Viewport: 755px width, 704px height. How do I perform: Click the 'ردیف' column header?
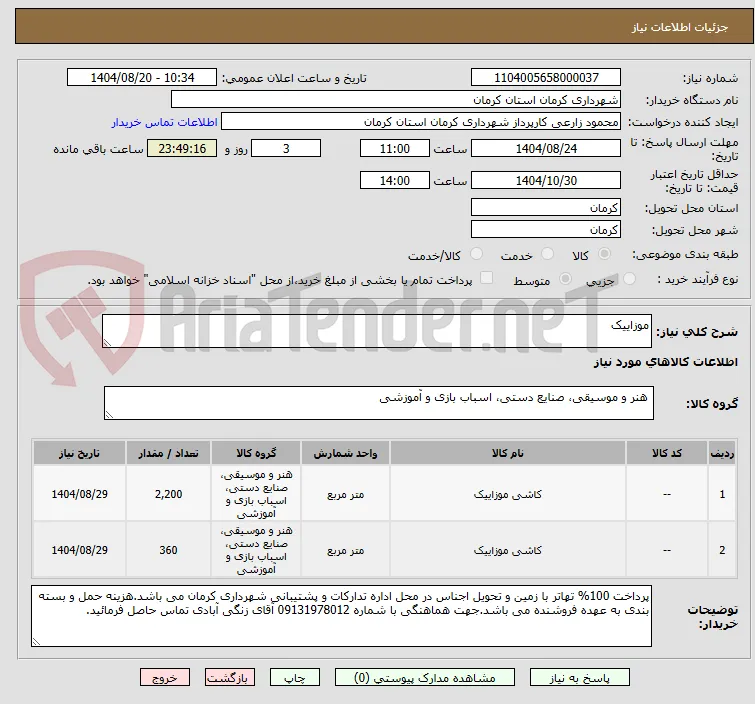click(x=722, y=454)
